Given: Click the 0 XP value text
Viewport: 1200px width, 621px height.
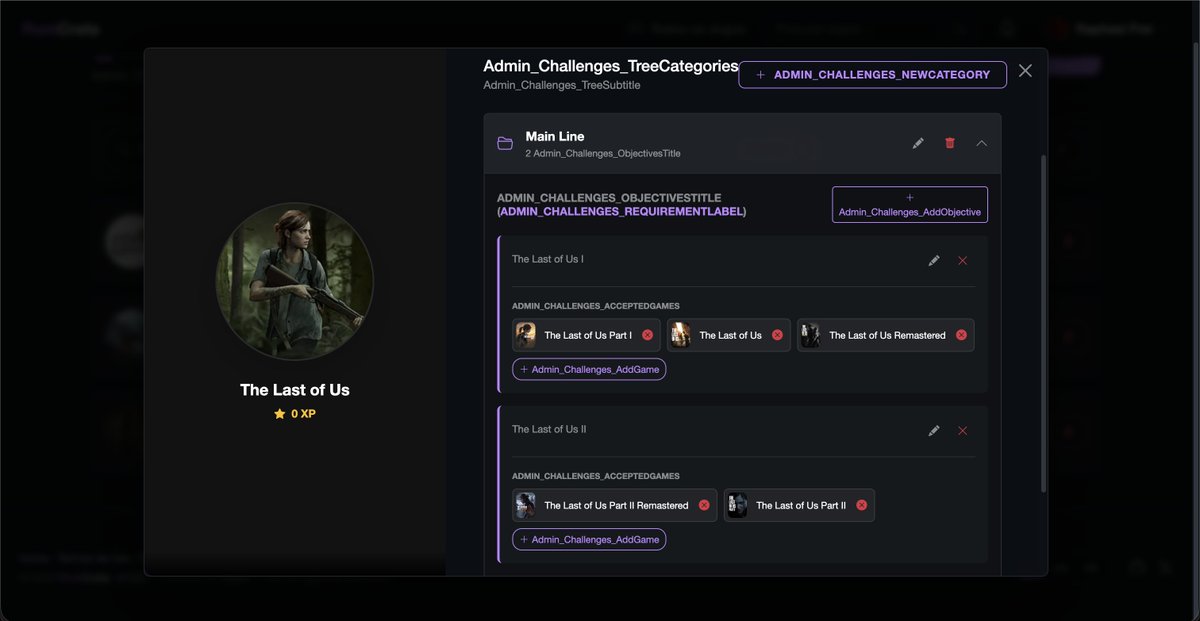Looking at the screenshot, I should pyautogui.click(x=303, y=413).
